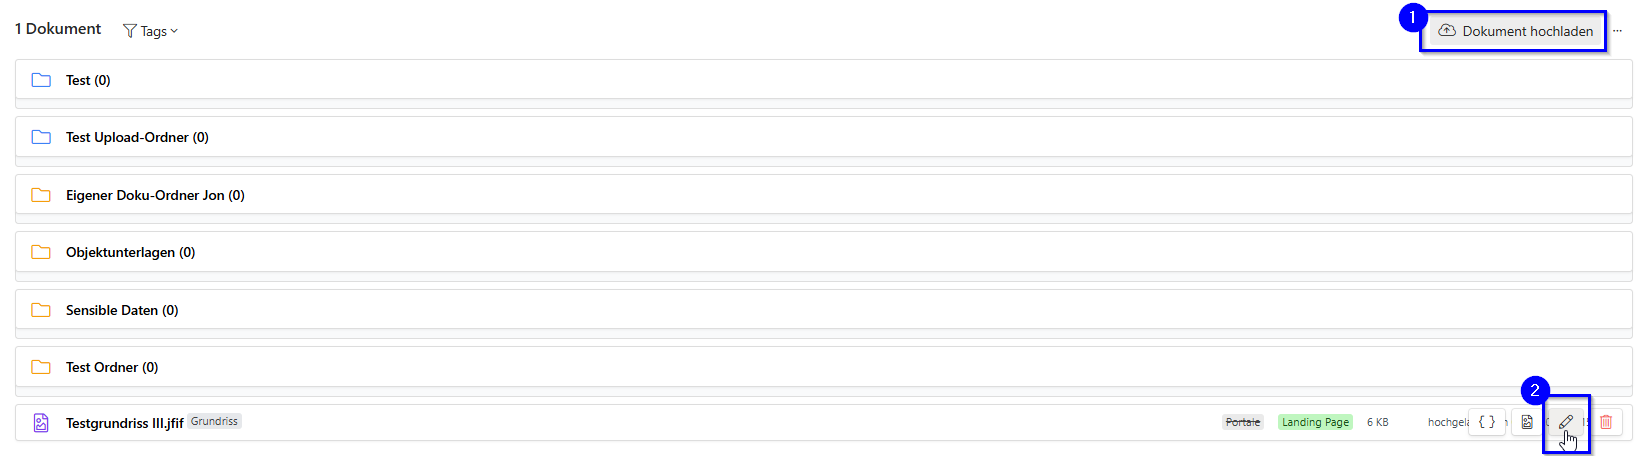Click the pencil edit icon for Testgrundriss III.jfif
1646x456 pixels.
(1566, 422)
